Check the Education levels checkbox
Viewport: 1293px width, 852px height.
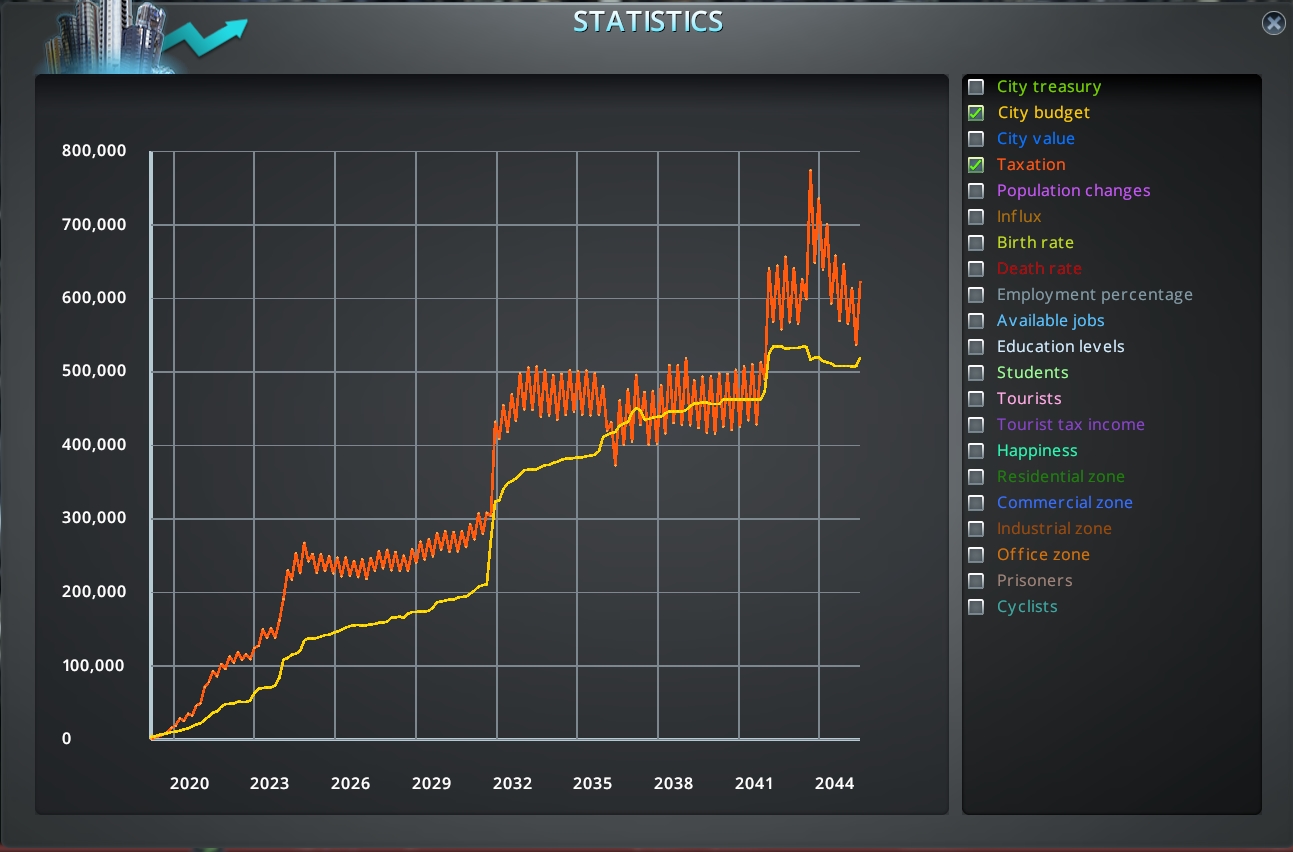pyautogui.click(x=976, y=347)
